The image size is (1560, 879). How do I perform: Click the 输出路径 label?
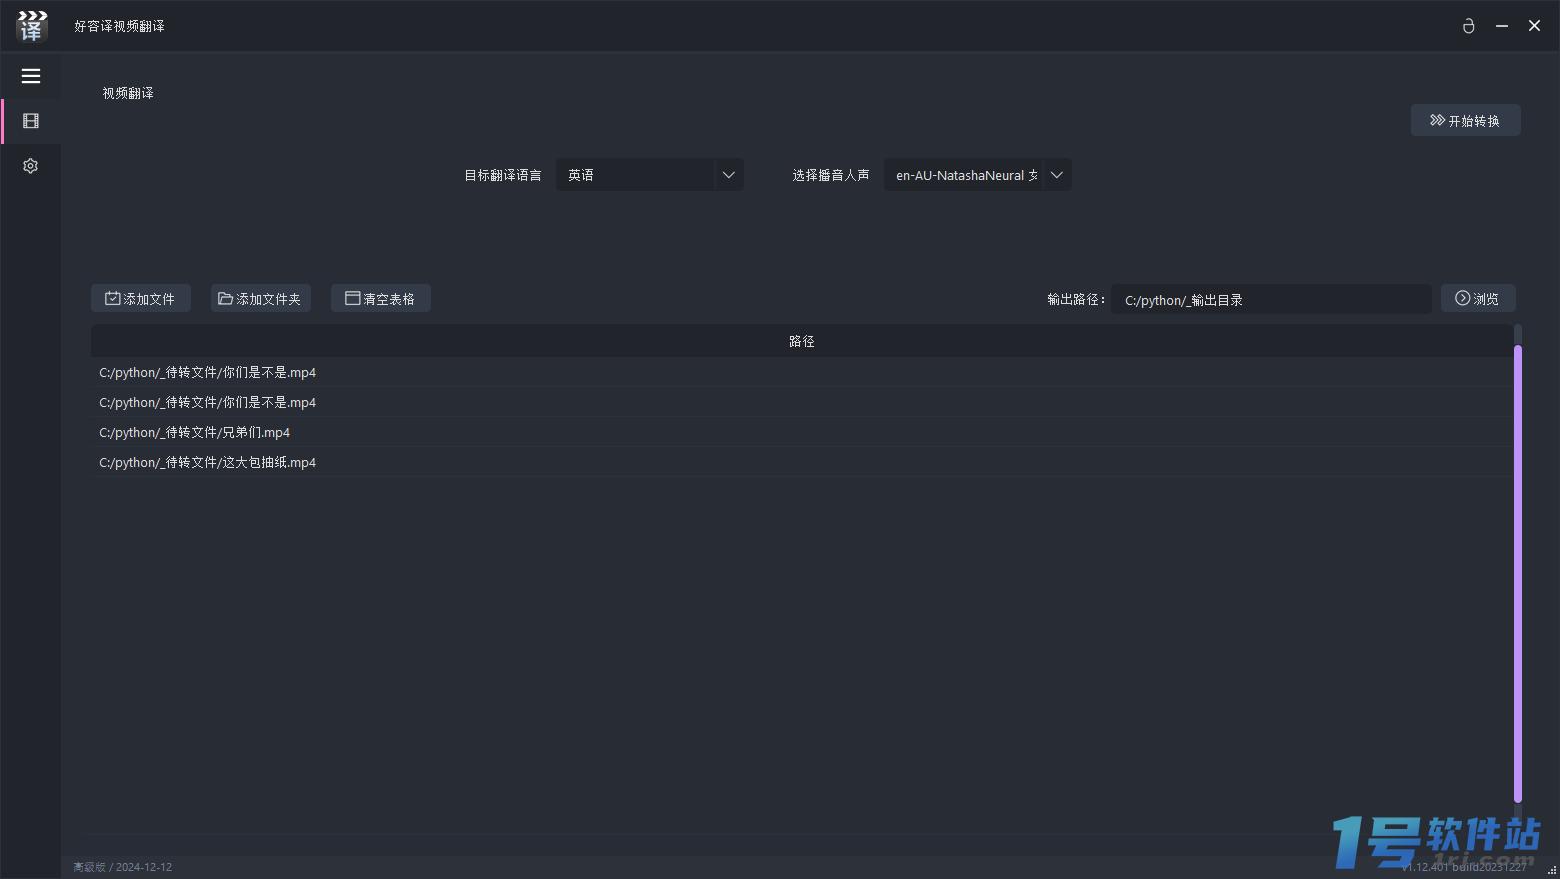coord(1075,299)
